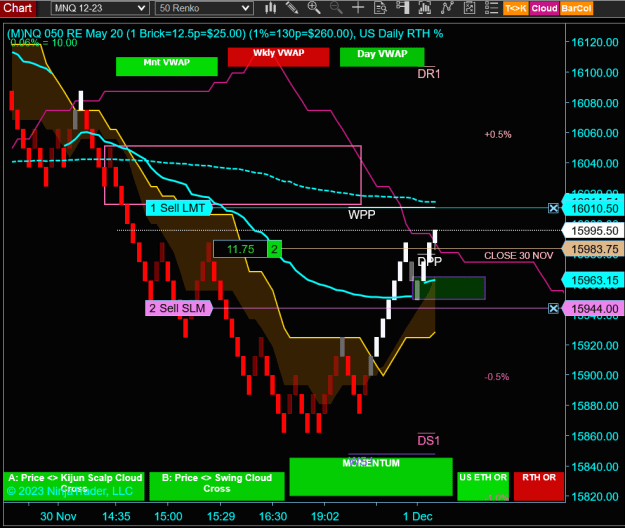This screenshot has width=625, height=528.
Task: Select the crosshair cursor icon
Action: [x=358, y=8]
